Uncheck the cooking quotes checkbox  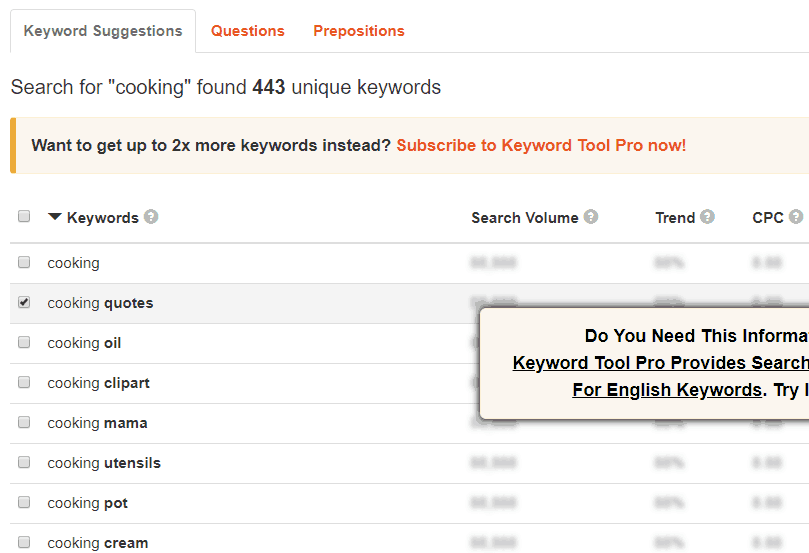click(24, 302)
